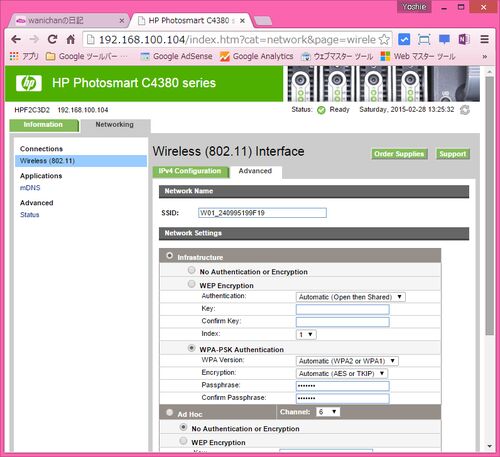Click the WEP Confirm Key field
This screenshot has height=457, width=500.
point(343,322)
